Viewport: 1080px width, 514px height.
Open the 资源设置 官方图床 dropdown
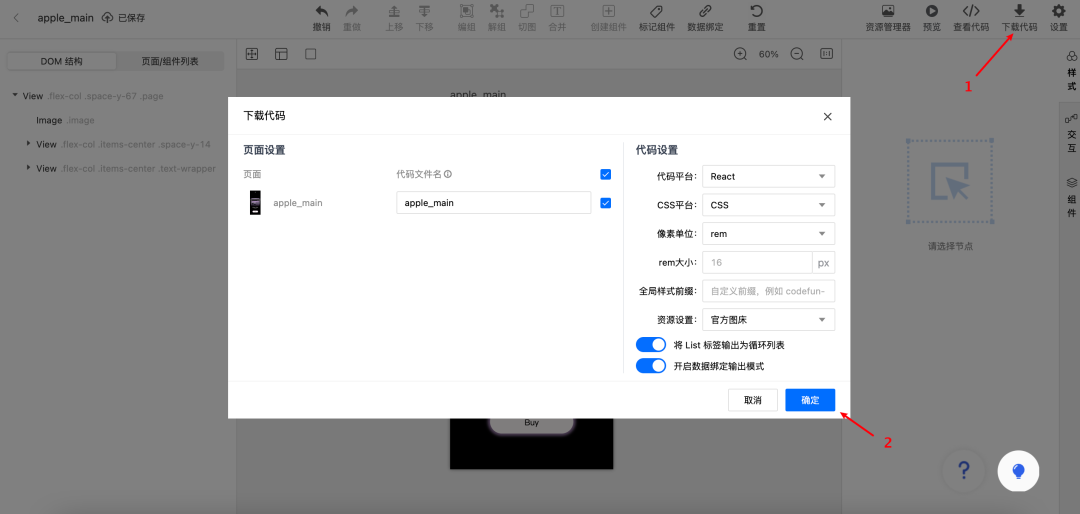point(769,320)
